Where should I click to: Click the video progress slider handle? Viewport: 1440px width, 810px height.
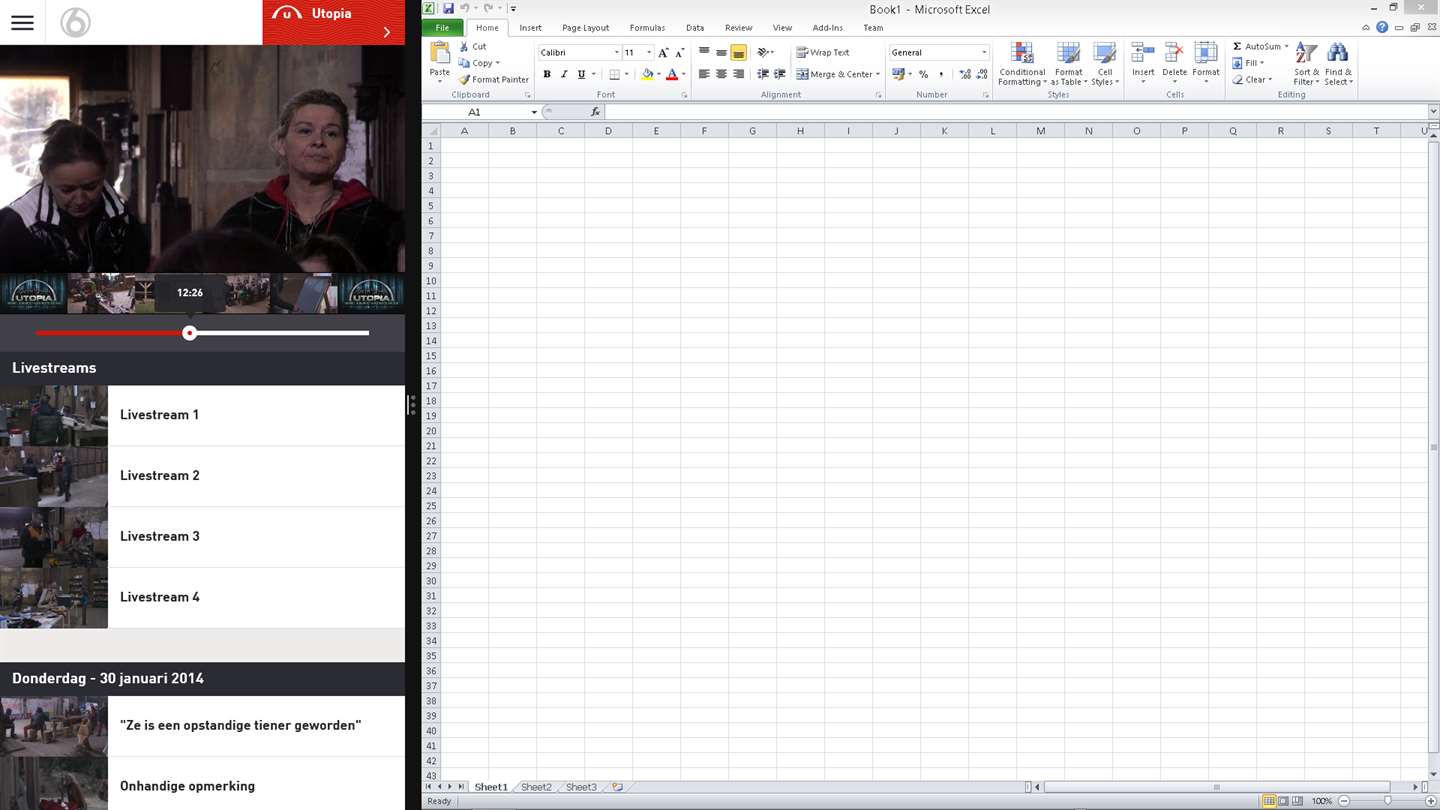(189, 333)
